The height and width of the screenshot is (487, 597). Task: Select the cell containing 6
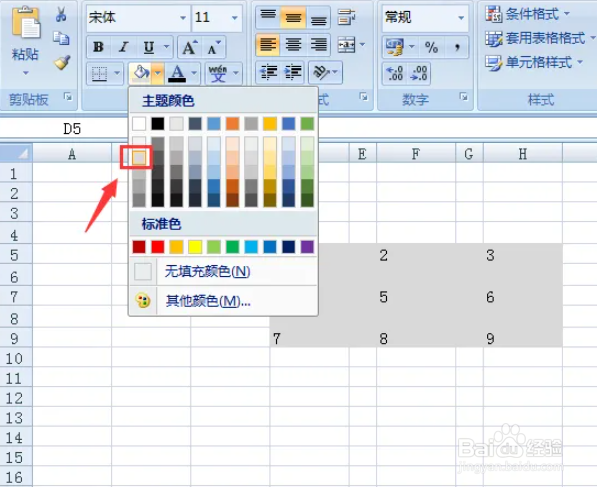[x=523, y=297]
